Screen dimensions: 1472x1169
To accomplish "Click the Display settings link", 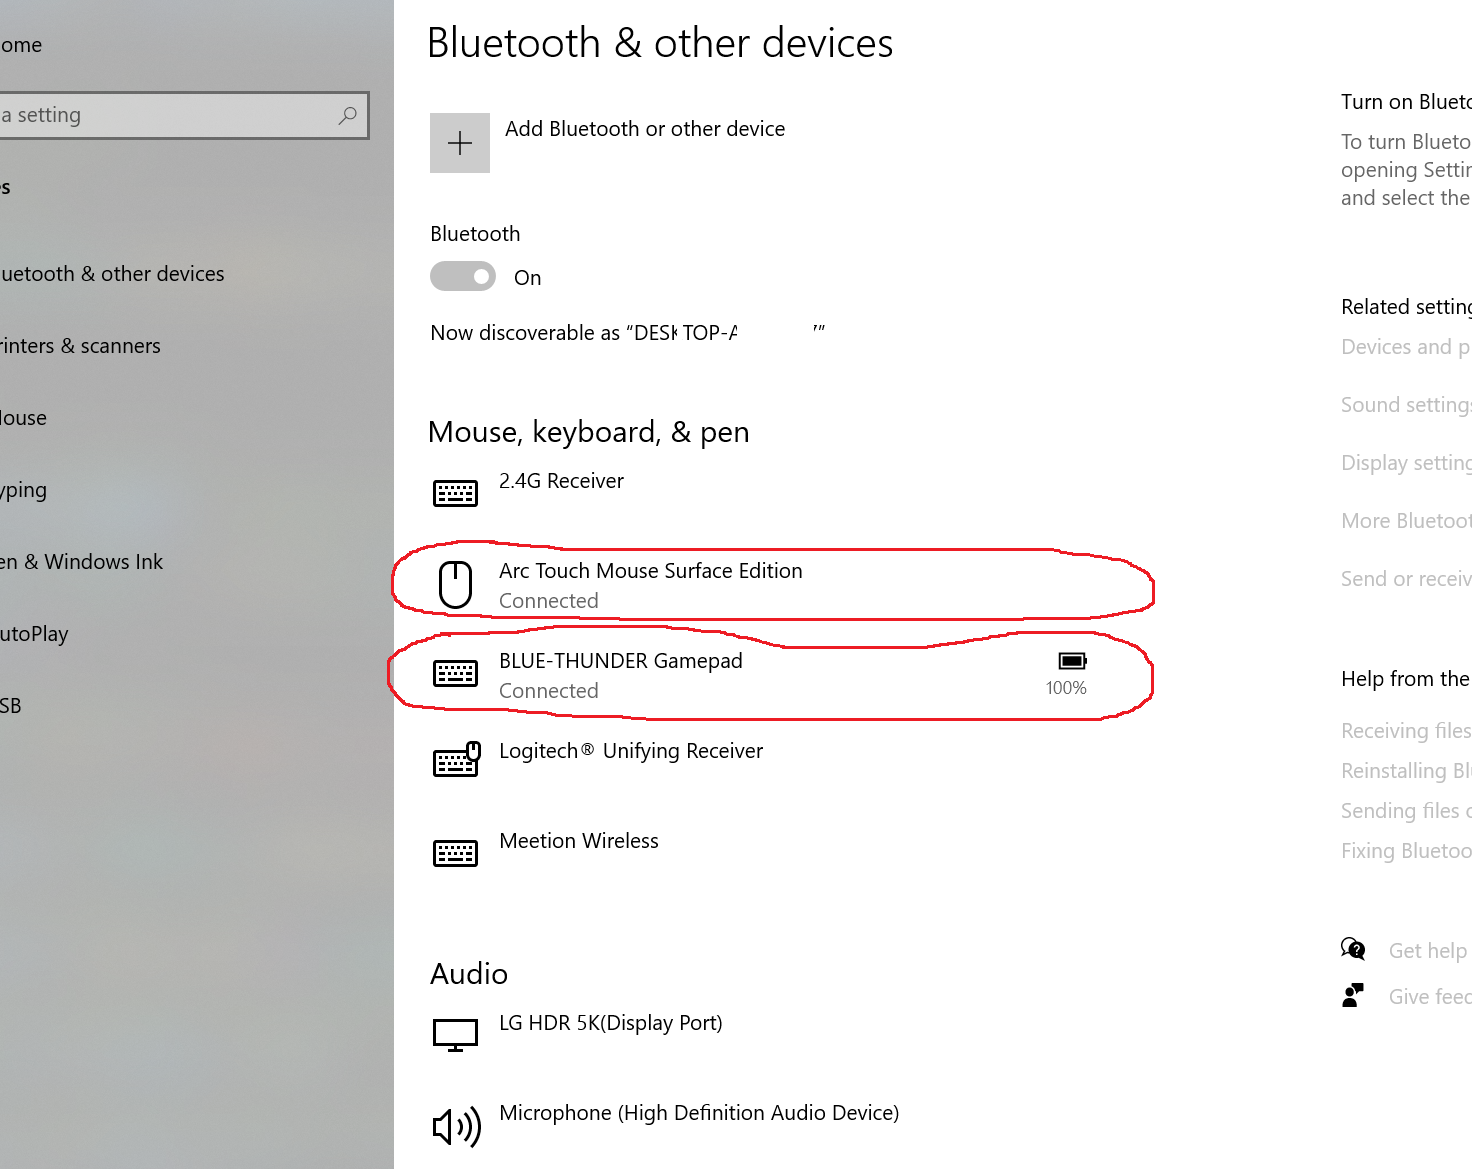I will (x=1403, y=462).
